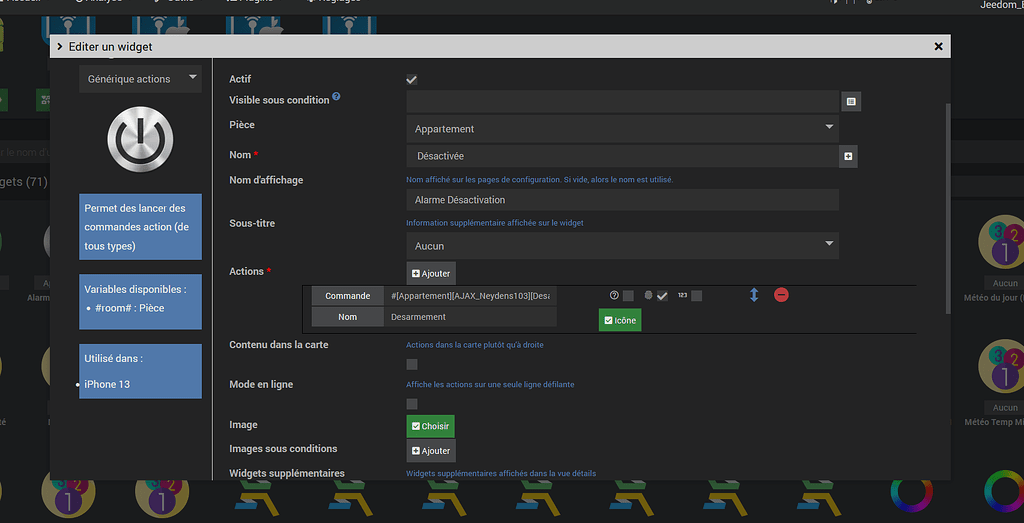The width and height of the screenshot is (1024, 523).
Task: Click the chevron before Editer un widget title
Action: [x=61, y=47]
